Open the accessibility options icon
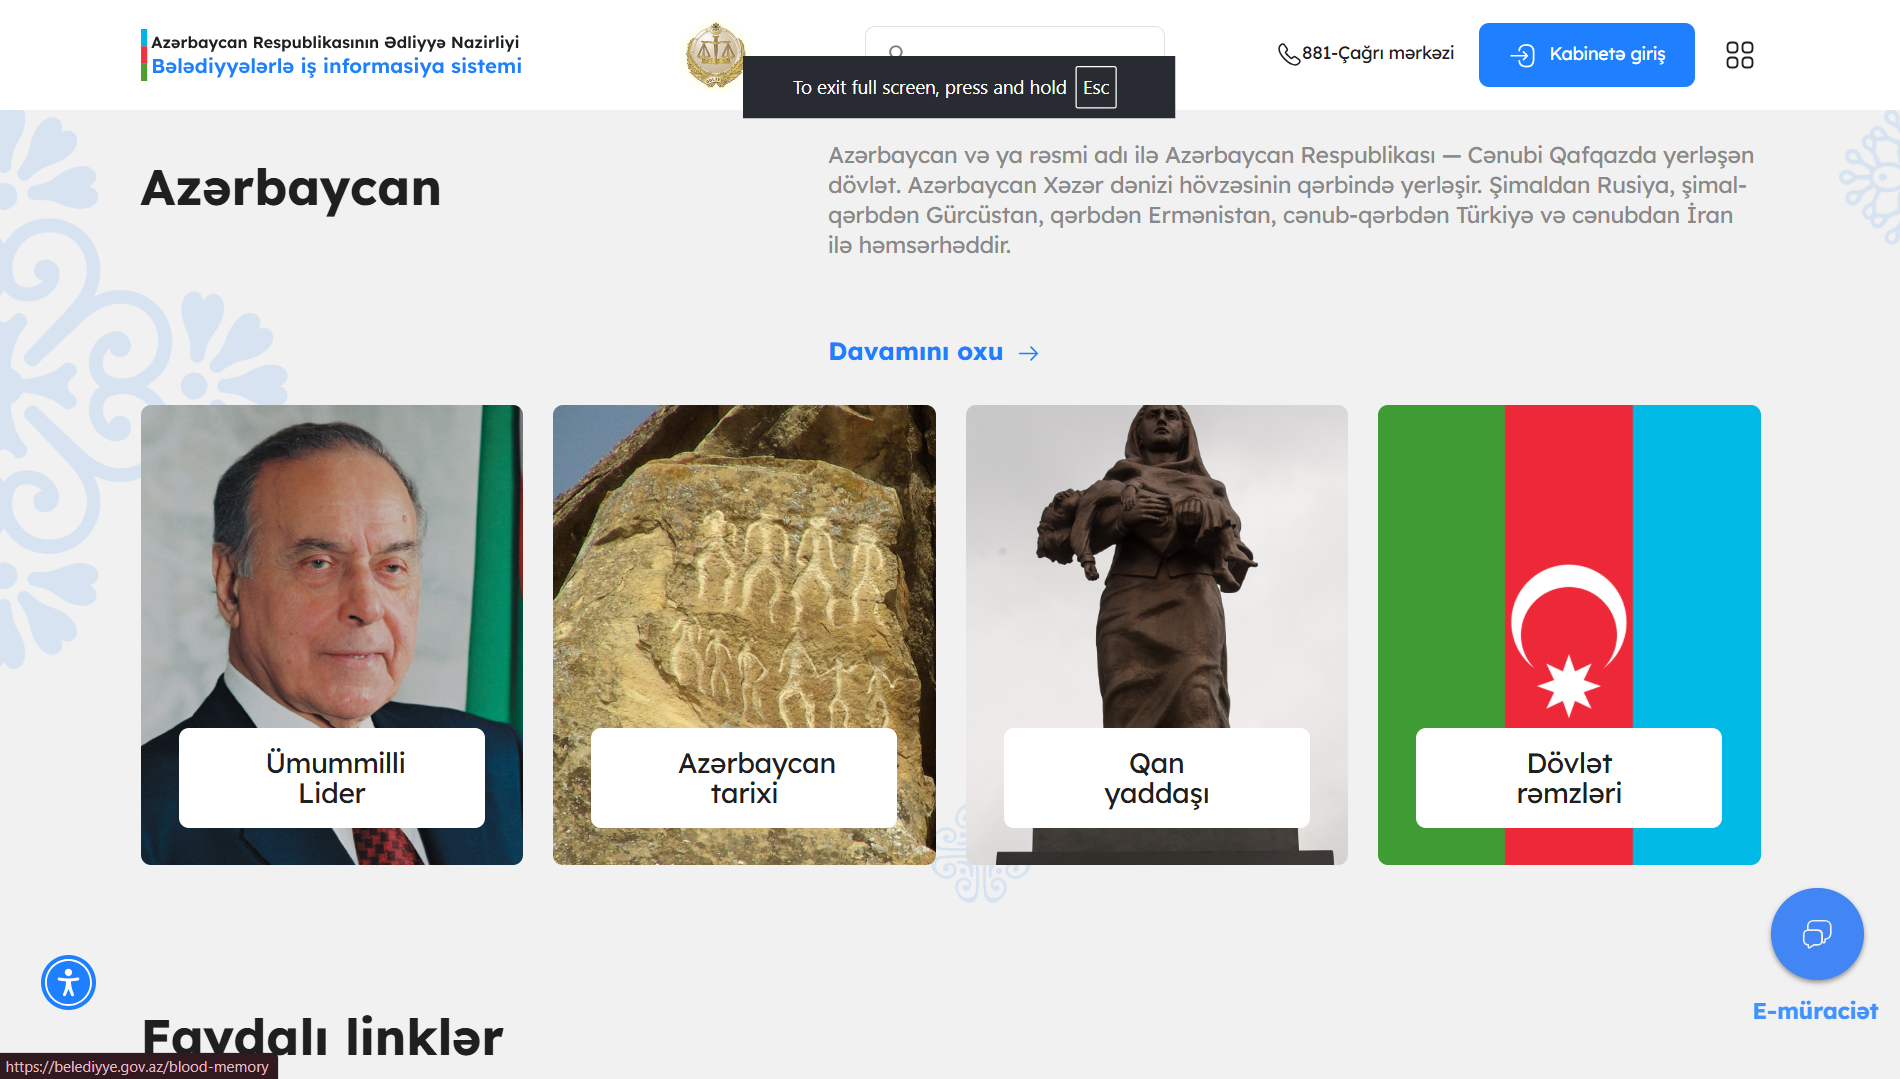Viewport: 1900px width, 1079px height. click(x=68, y=982)
